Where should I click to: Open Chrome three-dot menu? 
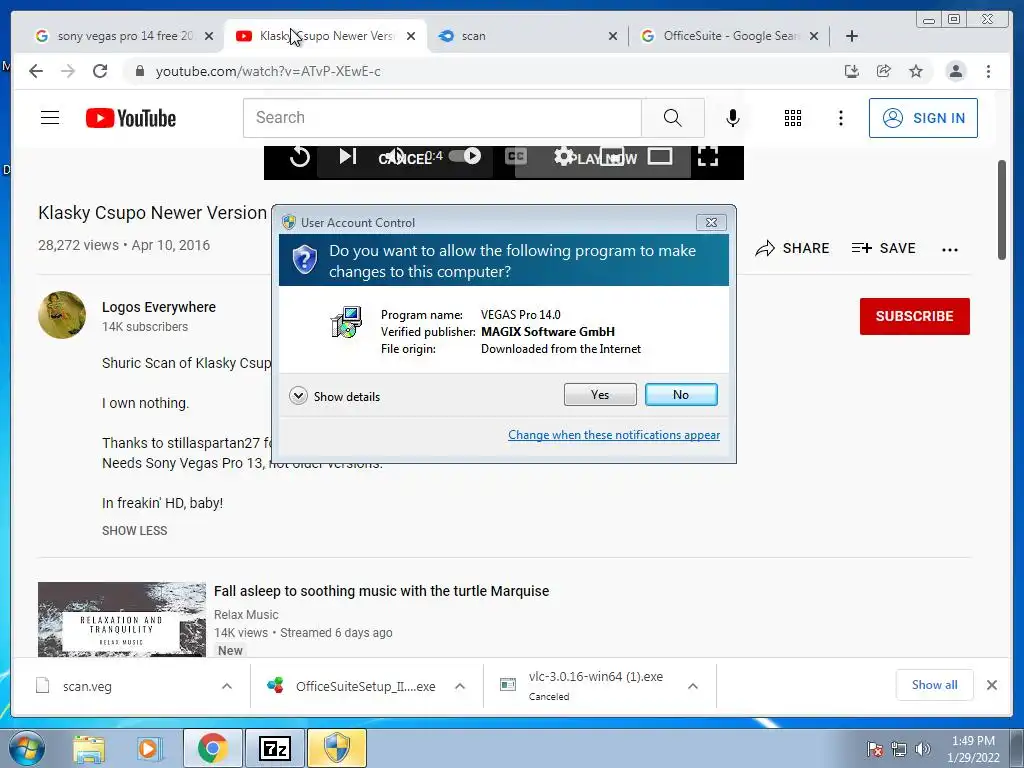pos(988,71)
